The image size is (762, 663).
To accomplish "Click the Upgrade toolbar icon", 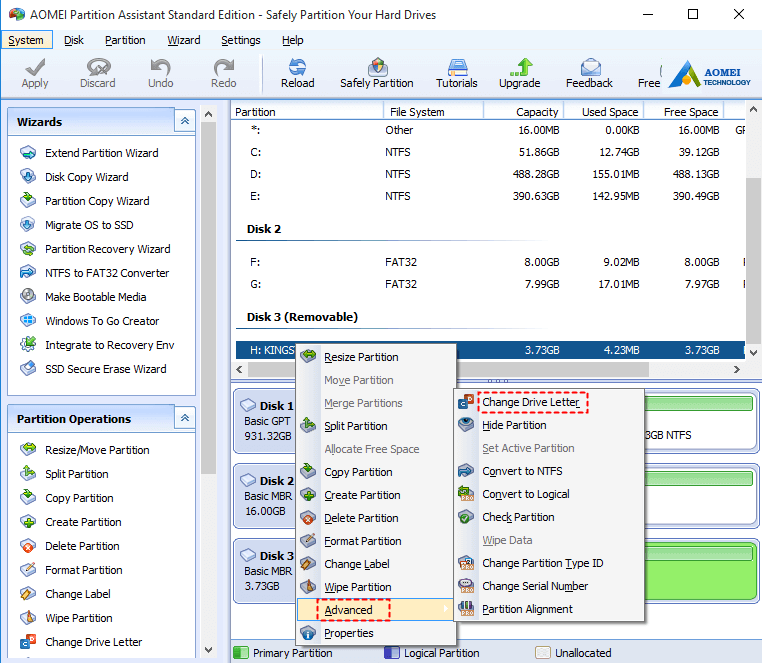I will 519,67.
